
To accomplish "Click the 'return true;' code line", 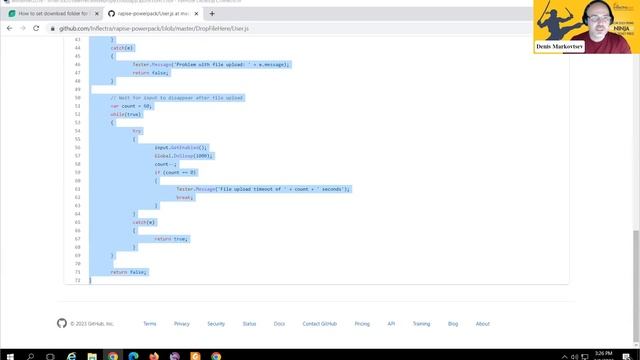I will (171, 239).
